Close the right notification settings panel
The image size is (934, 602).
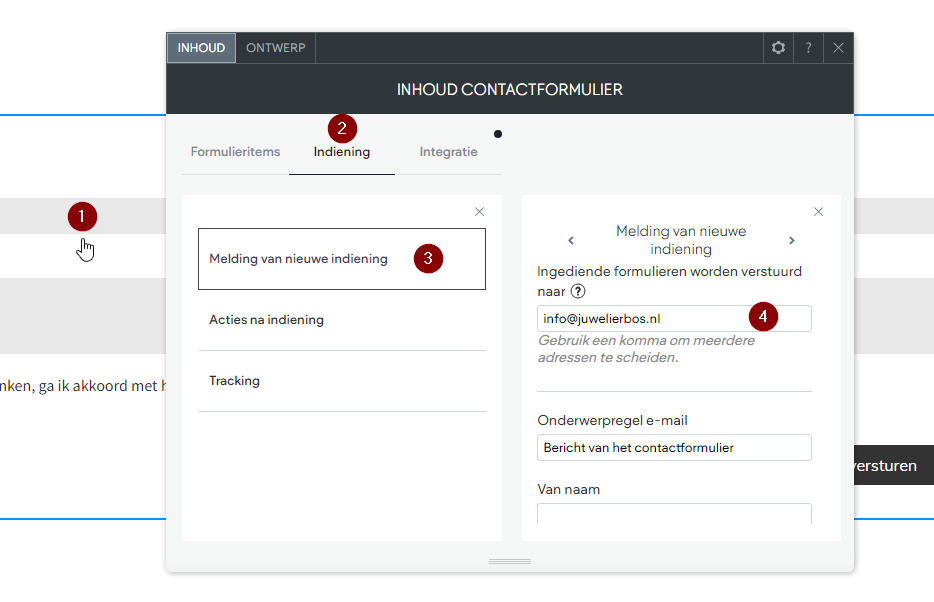(x=818, y=211)
